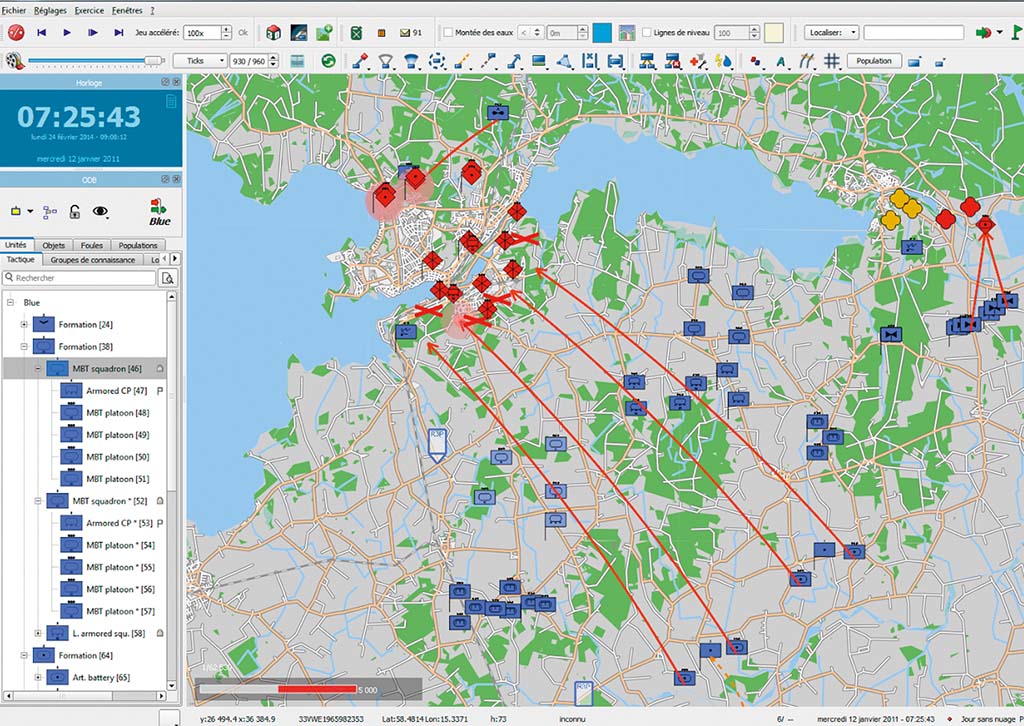This screenshot has height=726, width=1024.
Task: Click the Rechercher search field
Action: click(x=80, y=278)
